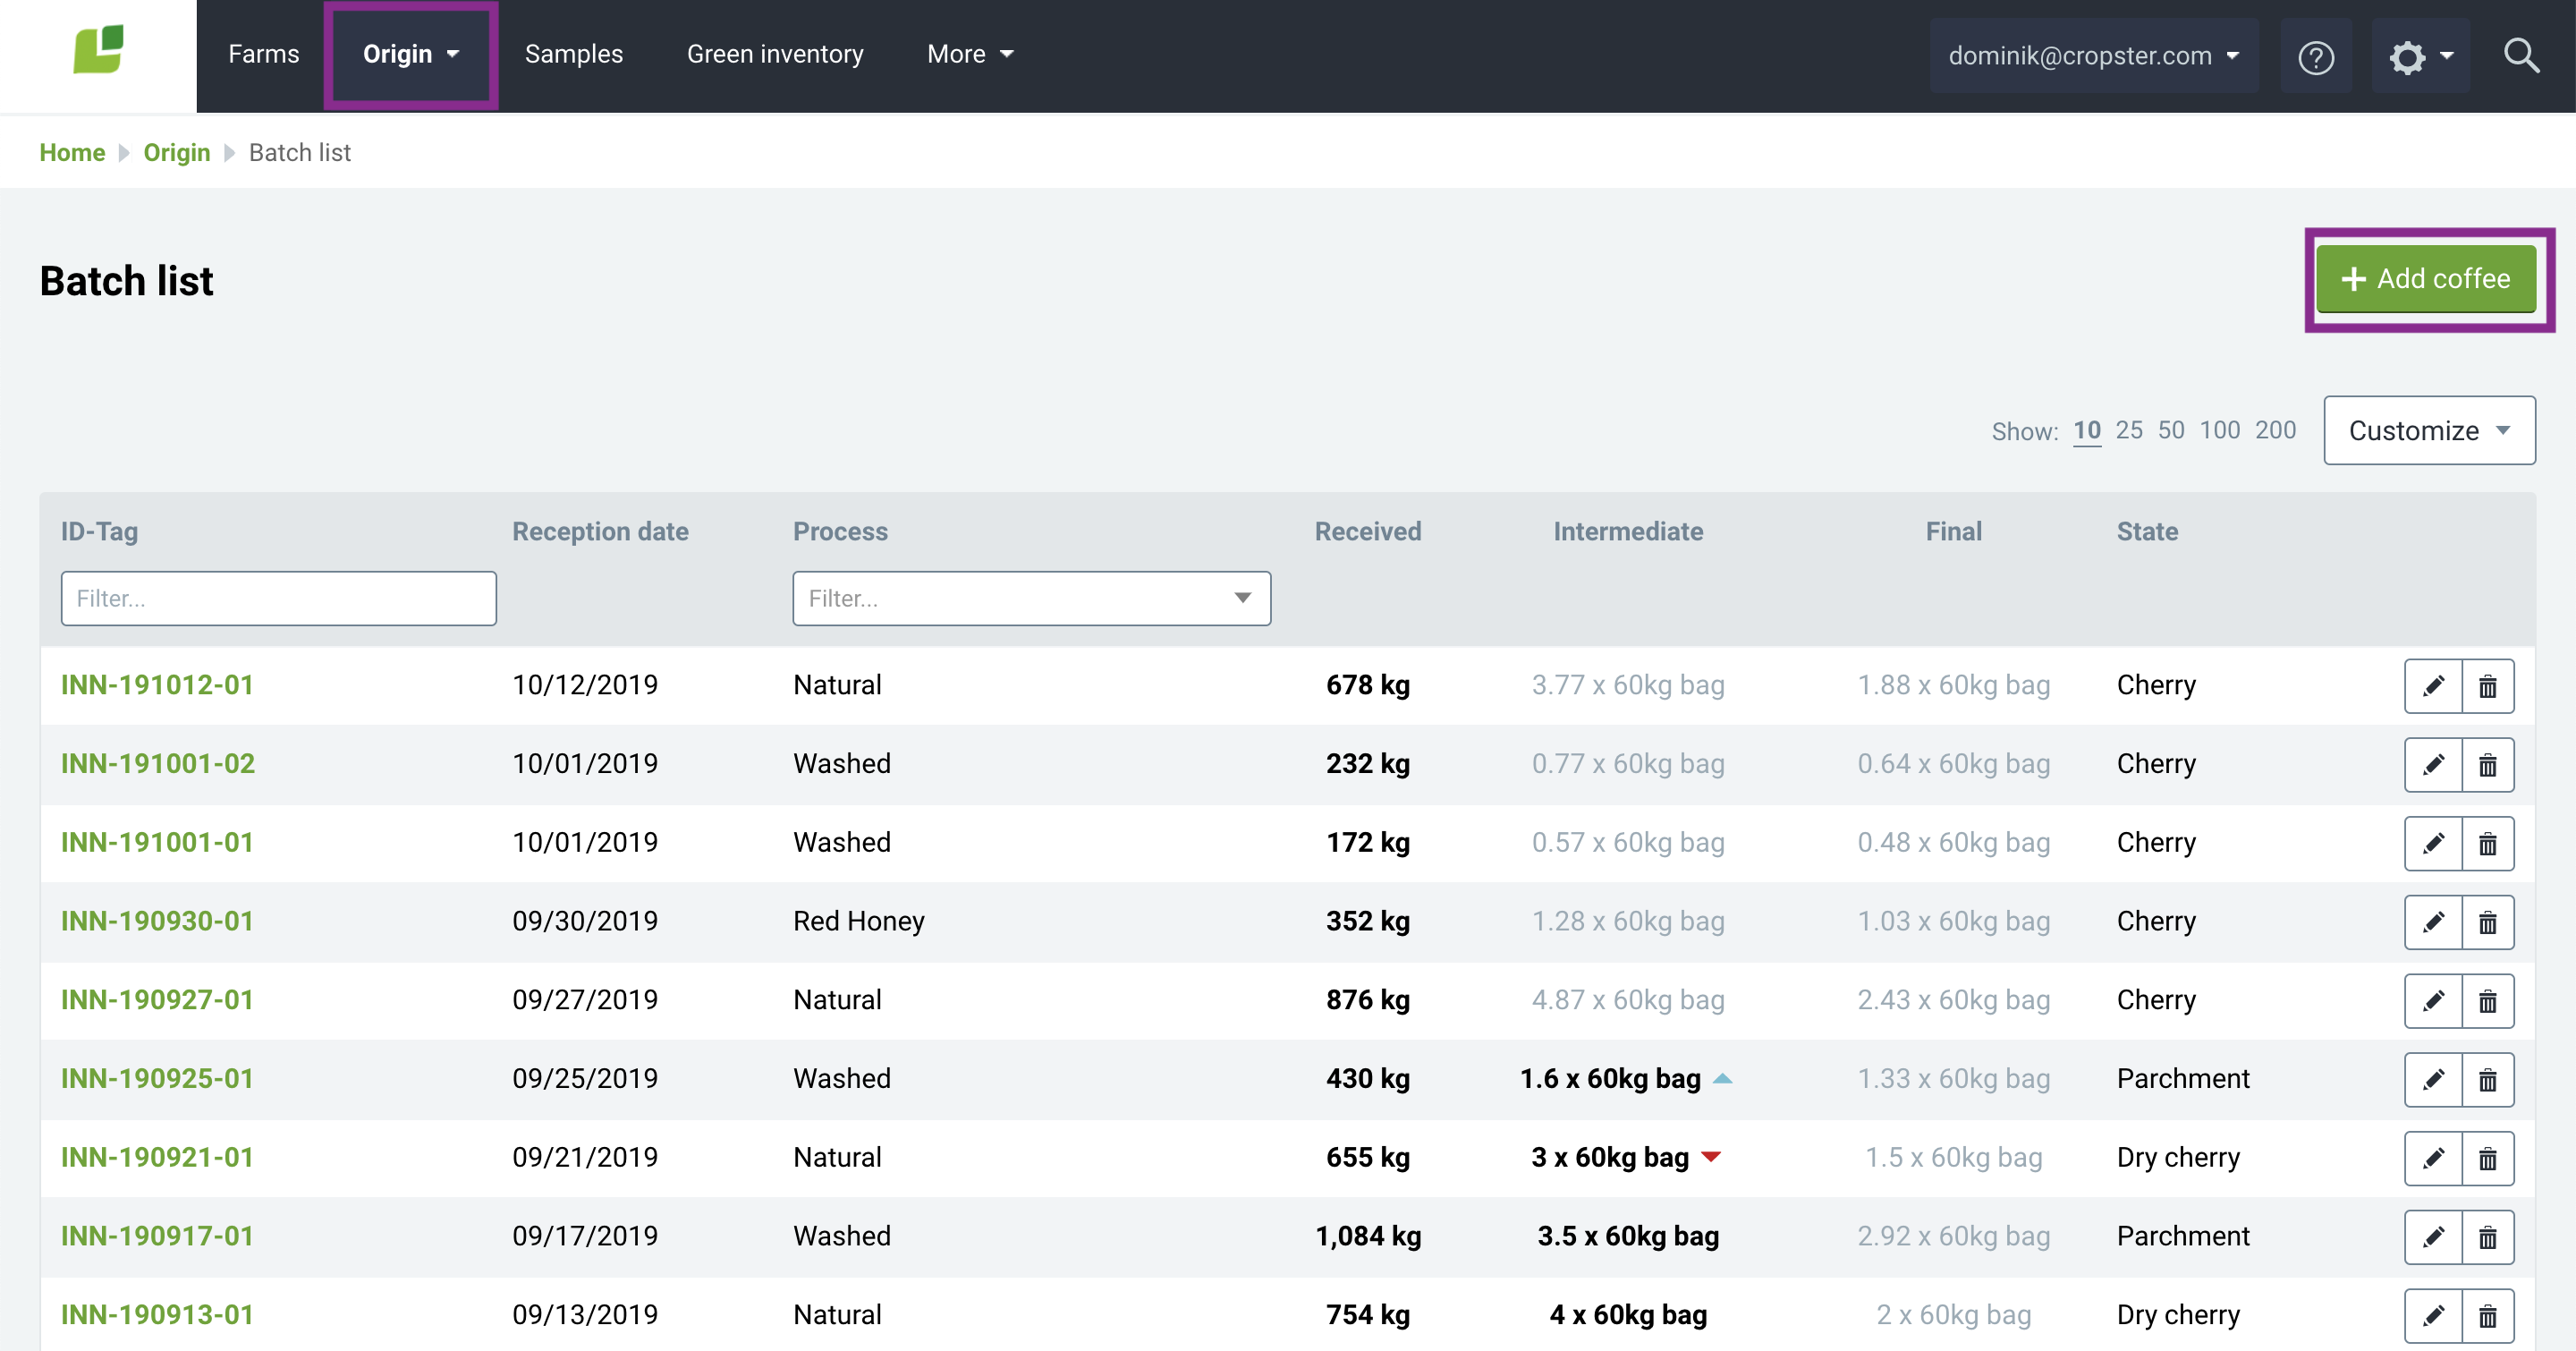Edit batch INN-190913-01 with pencil icon
Viewport: 2576px width, 1351px height.
(x=2433, y=1316)
